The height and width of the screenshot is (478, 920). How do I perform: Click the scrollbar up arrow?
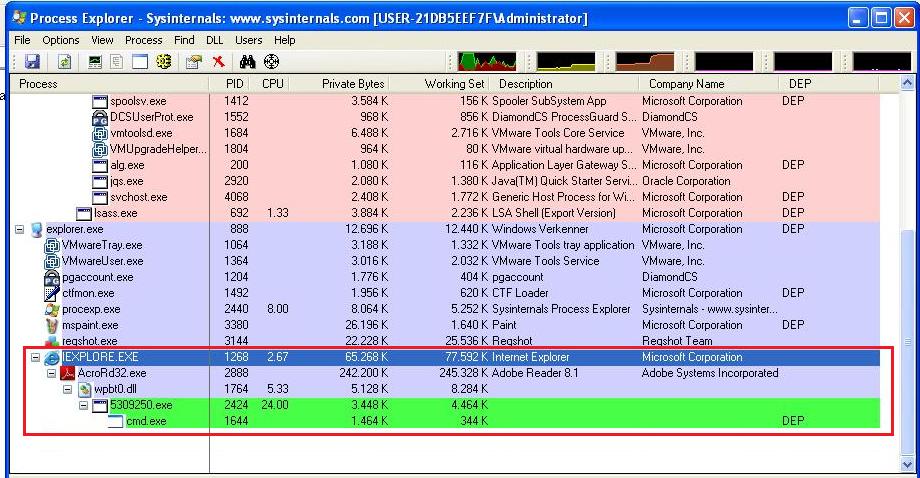(x=907, y=83)
